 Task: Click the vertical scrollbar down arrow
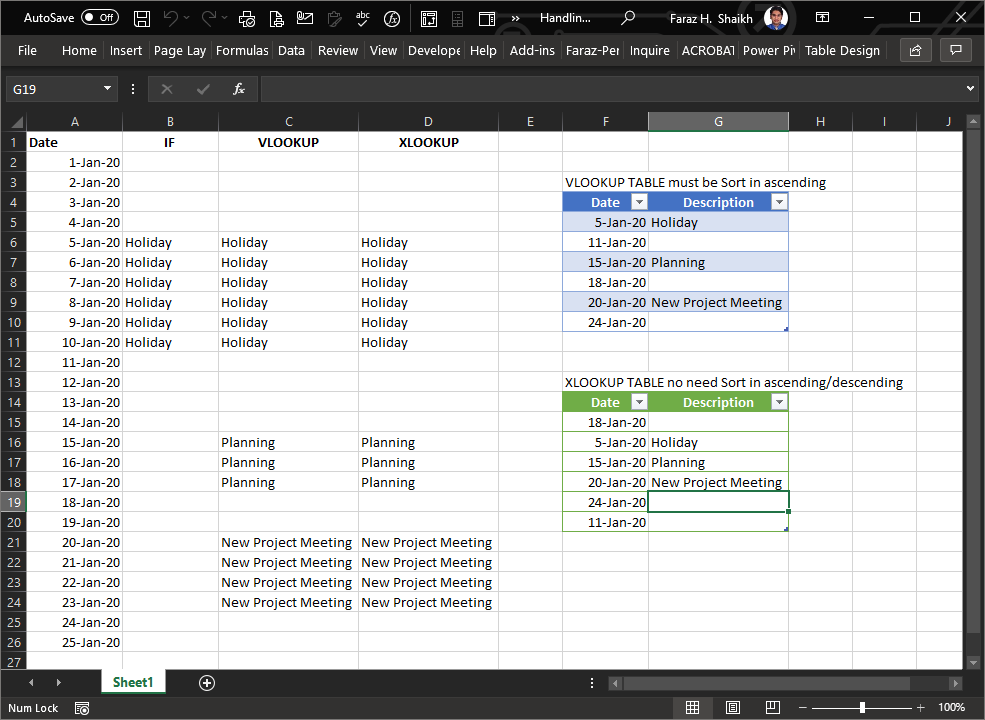click(973, 662)
